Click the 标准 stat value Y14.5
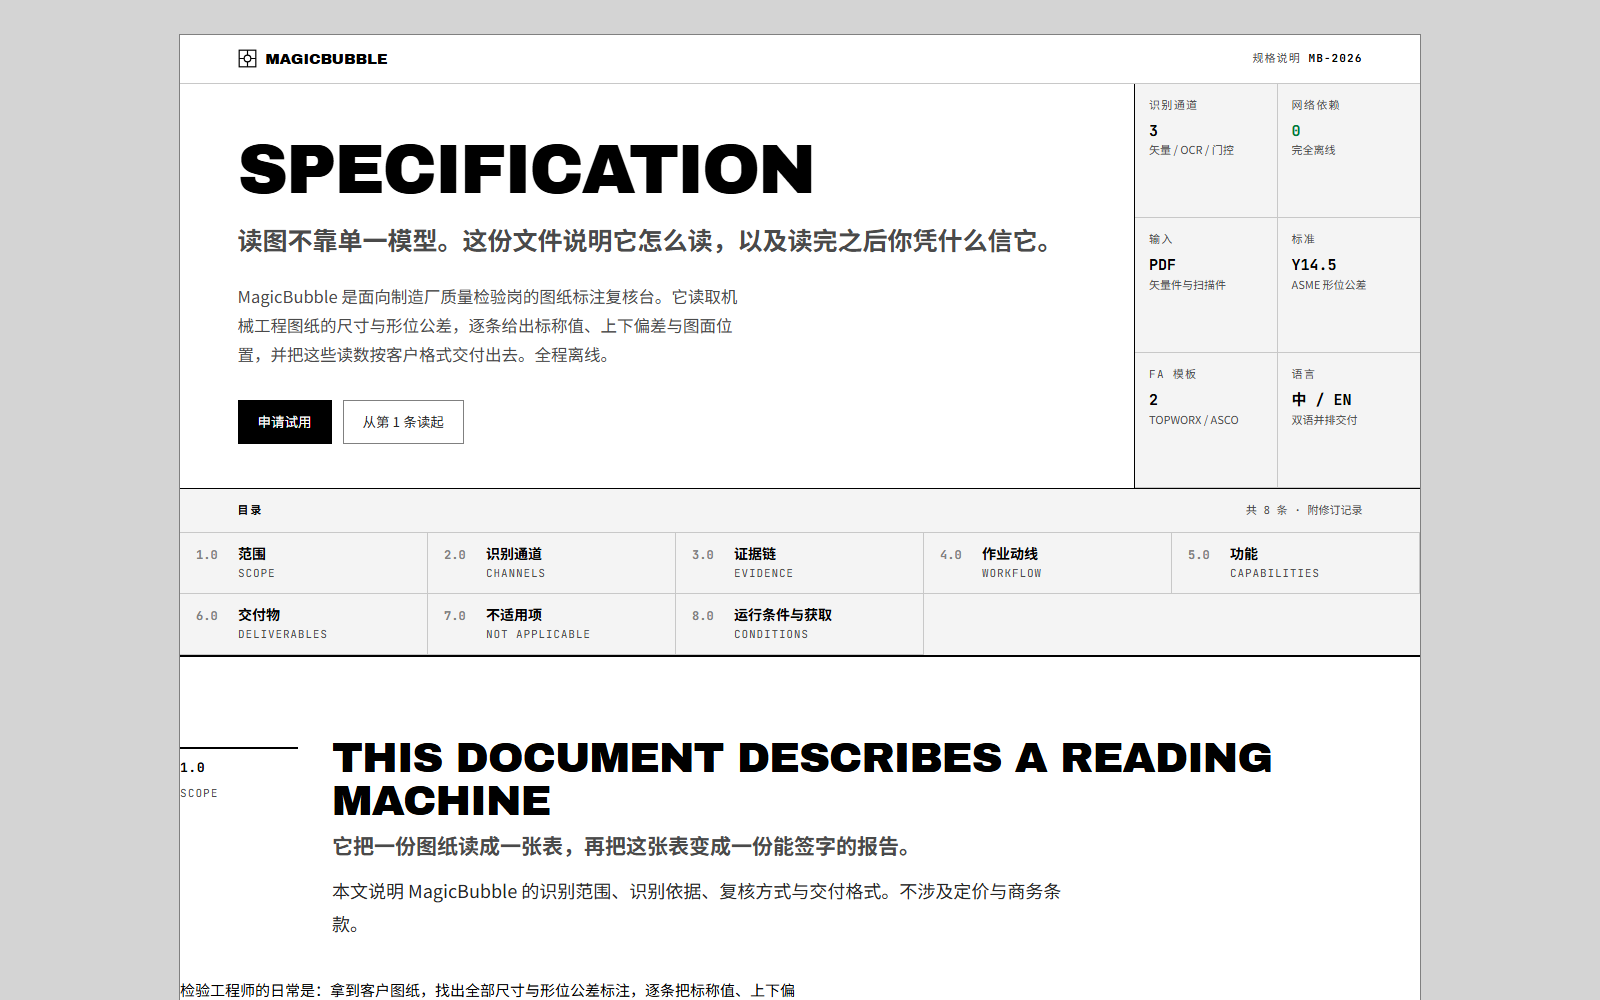Screen dimensions: 1600x1000 click(1314, 265)
